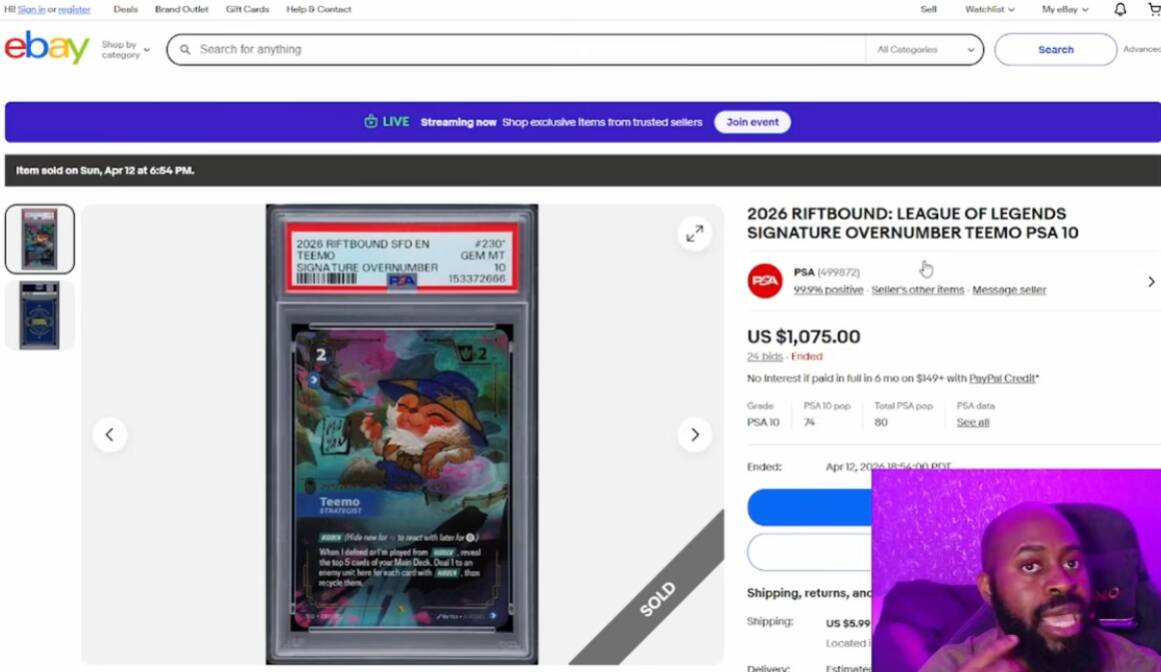Expand the My eBay menu
Viewport: 1161px width, 672px height.
[1065, 9]
